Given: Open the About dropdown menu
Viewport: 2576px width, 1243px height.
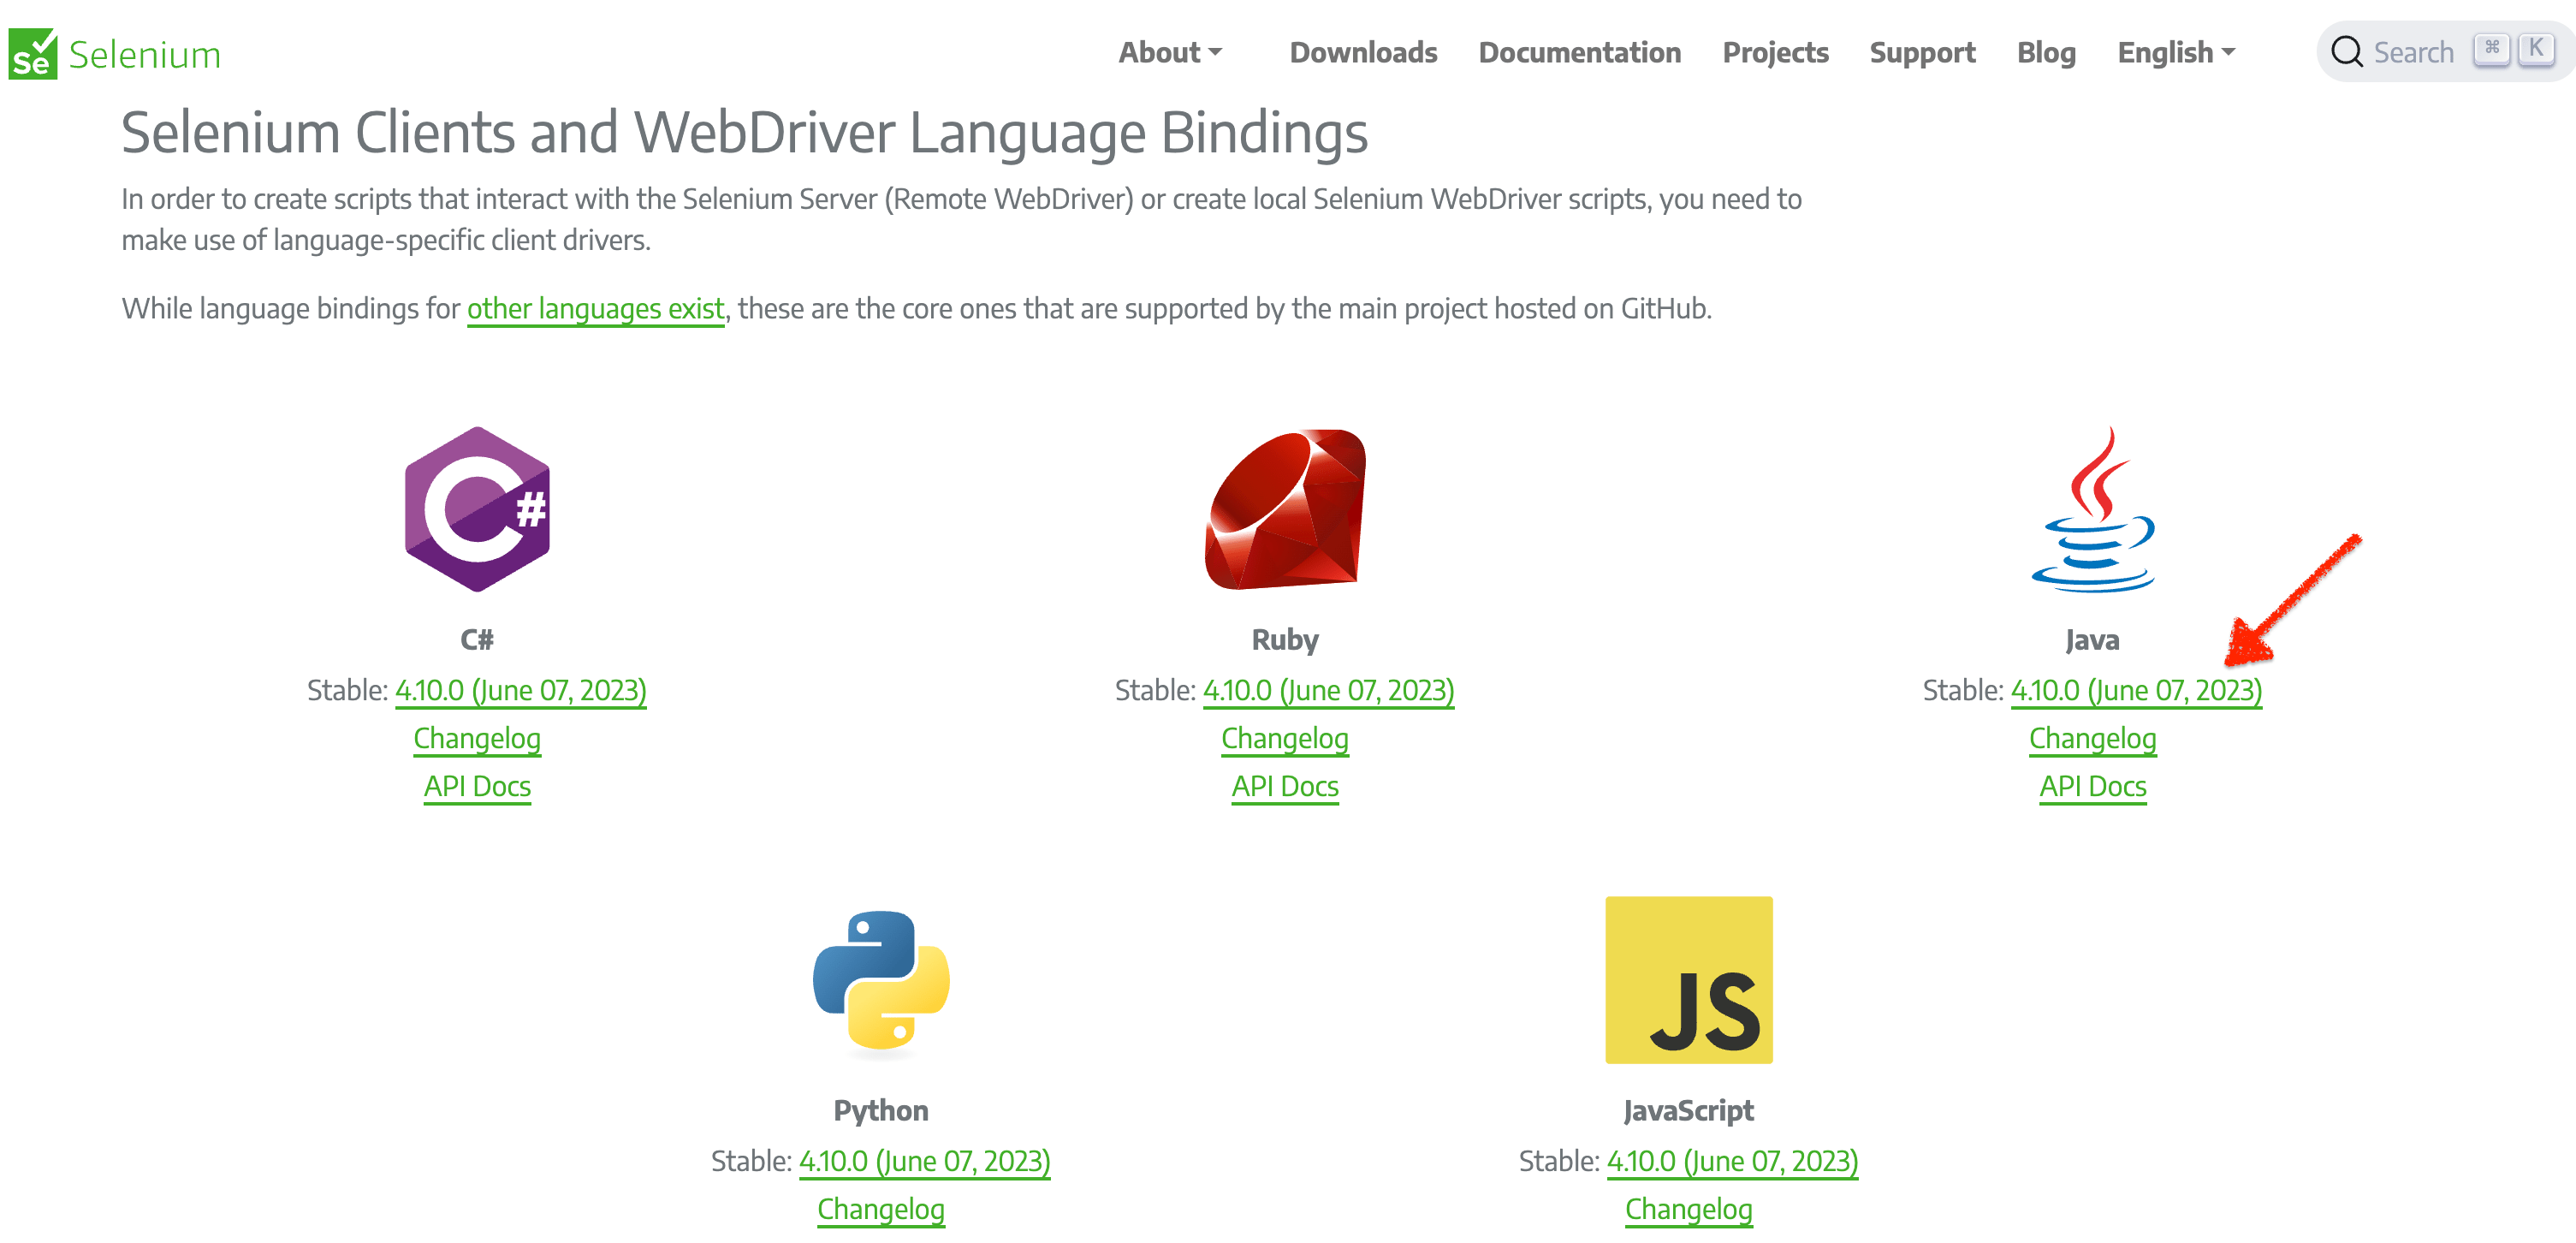Looking at the screenshot, I should coord(1161,52).
